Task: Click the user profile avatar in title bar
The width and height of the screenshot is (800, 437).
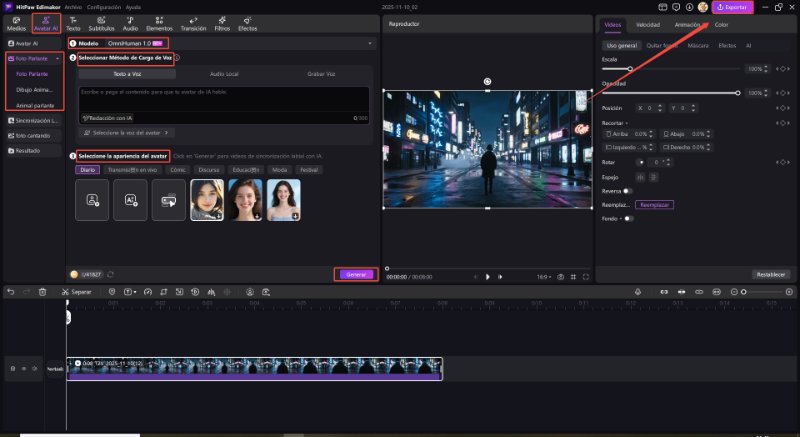Action: (703, 7)
